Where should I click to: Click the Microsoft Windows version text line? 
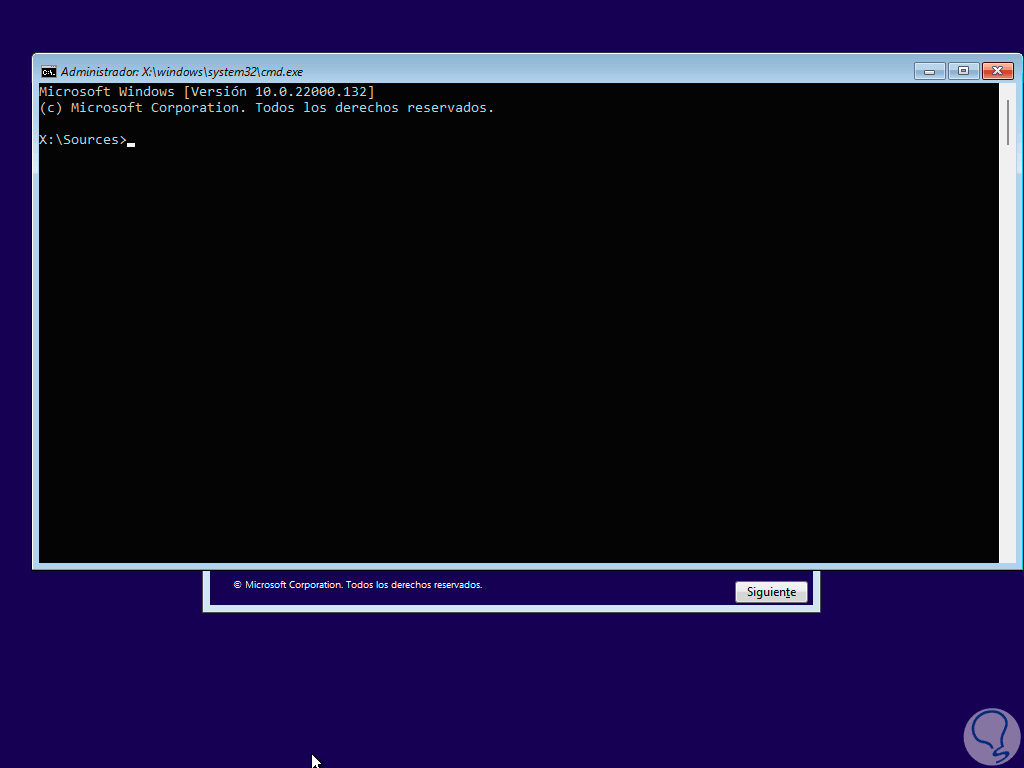click(x=207, y=91)
